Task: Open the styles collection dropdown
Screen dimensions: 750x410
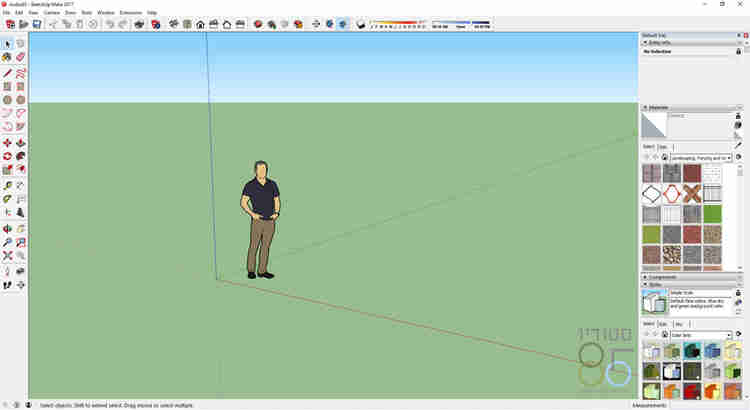Action: click(x=701, y=334)
